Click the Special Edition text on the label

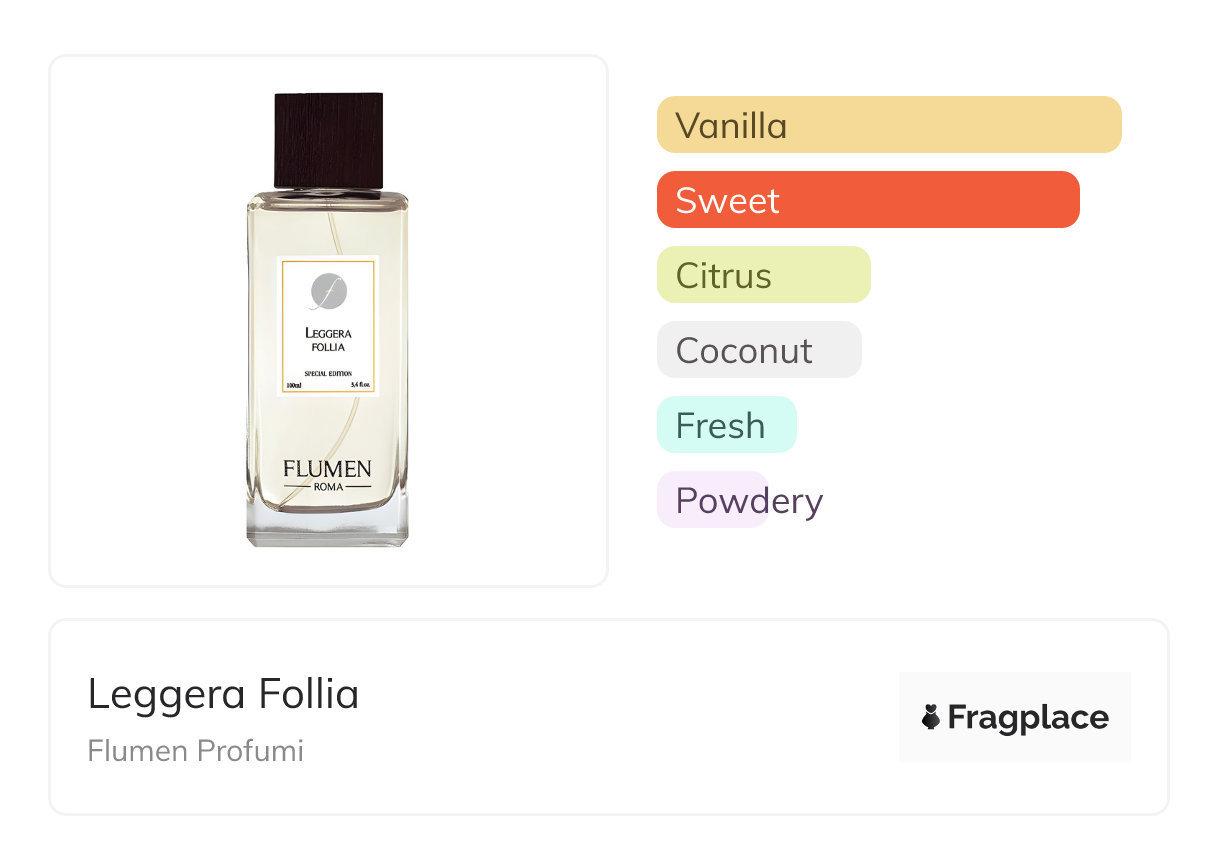[328, 373]
